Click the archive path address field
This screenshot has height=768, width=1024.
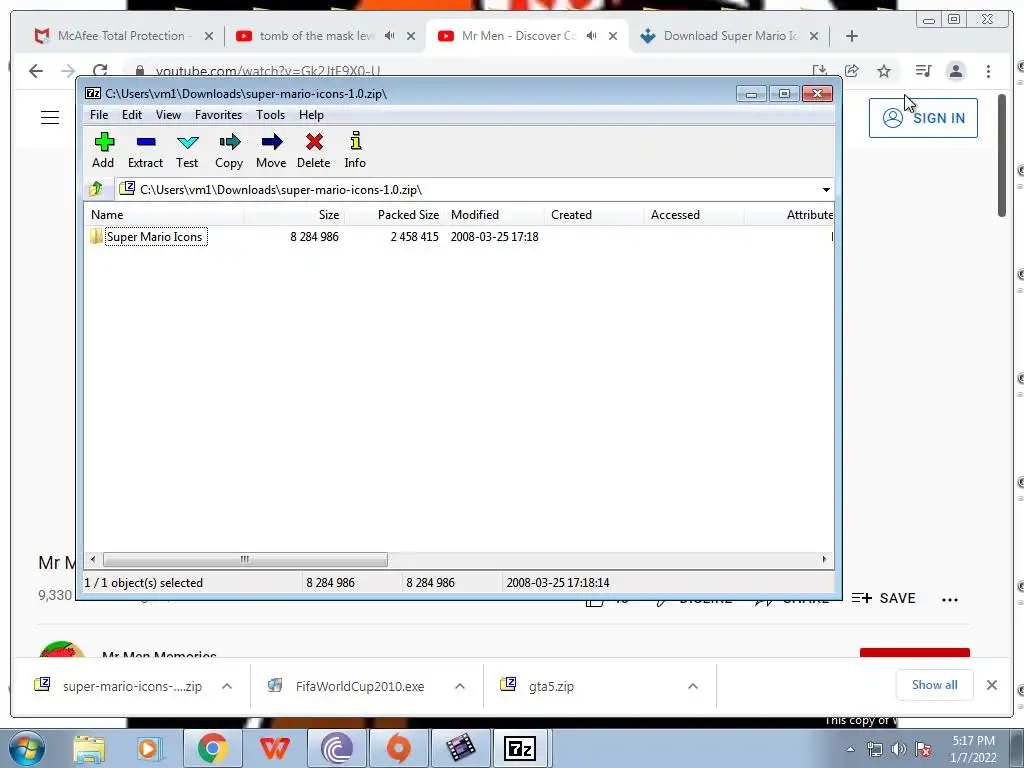tap(468, 189)
